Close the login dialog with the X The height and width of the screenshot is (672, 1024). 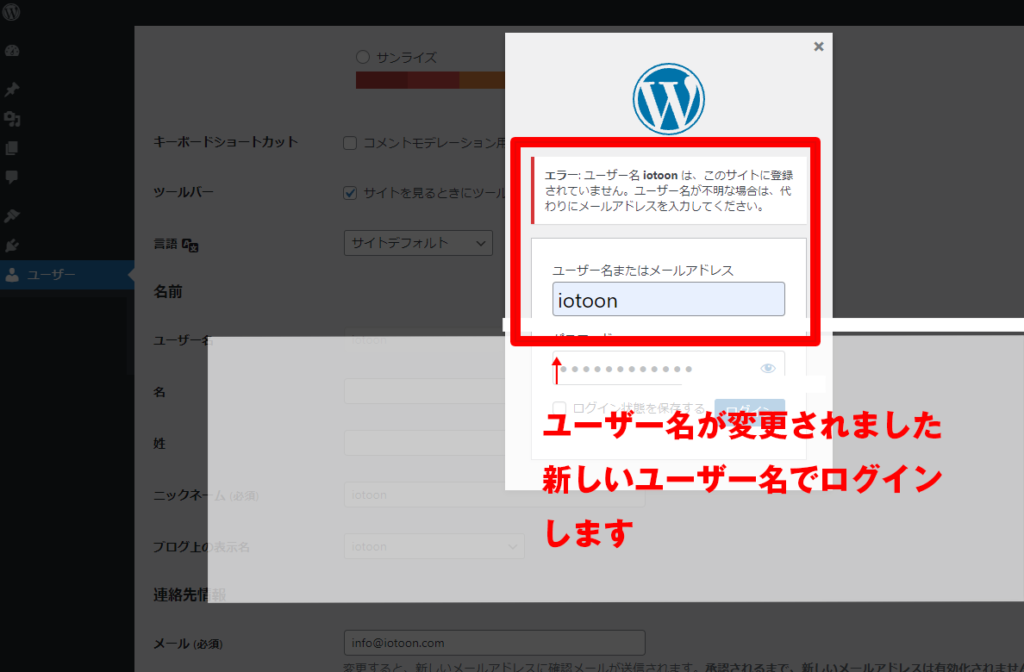click(x=818, y=46)
